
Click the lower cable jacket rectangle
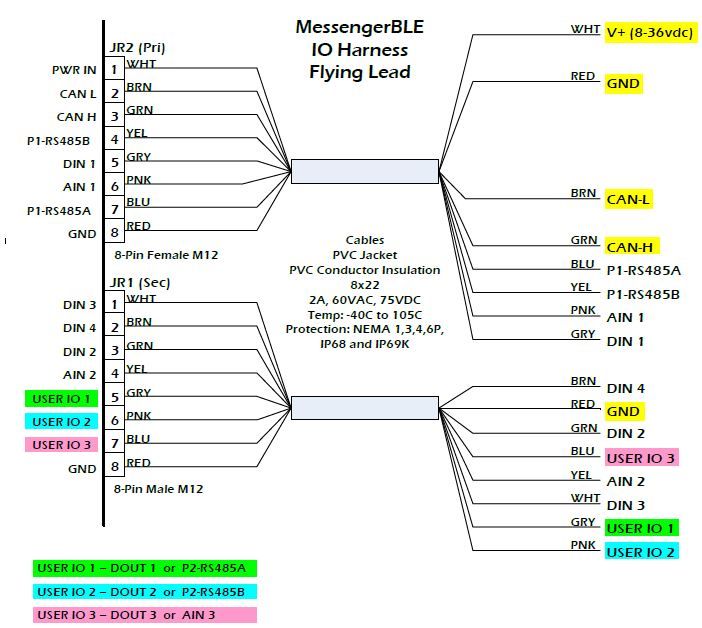(365, 408)
